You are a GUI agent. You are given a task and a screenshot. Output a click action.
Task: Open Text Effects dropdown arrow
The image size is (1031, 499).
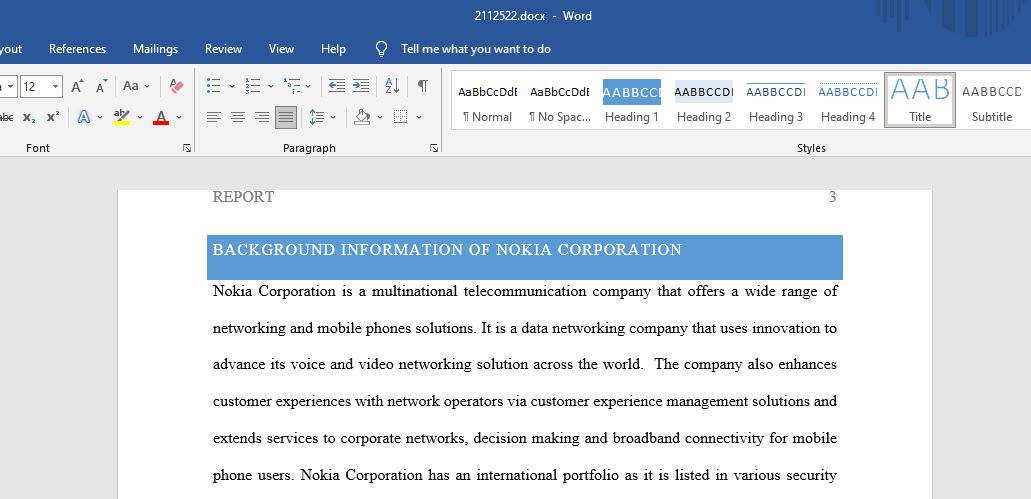(x=100, y=118)
